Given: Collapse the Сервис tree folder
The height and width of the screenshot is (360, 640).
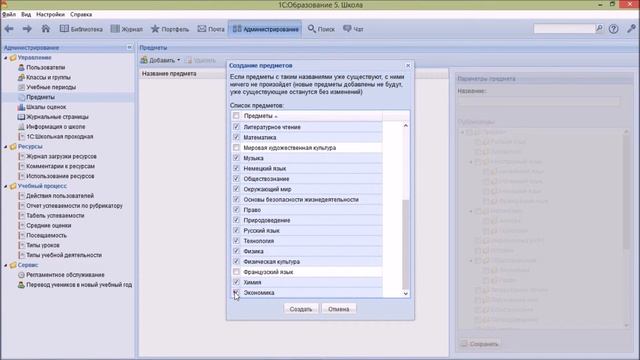Looking at the screenshot, I should coord(6,265).
